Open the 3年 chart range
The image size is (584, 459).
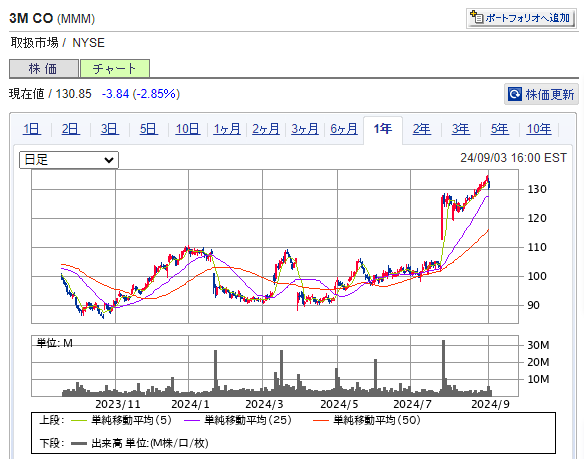(x=461, y=129)
